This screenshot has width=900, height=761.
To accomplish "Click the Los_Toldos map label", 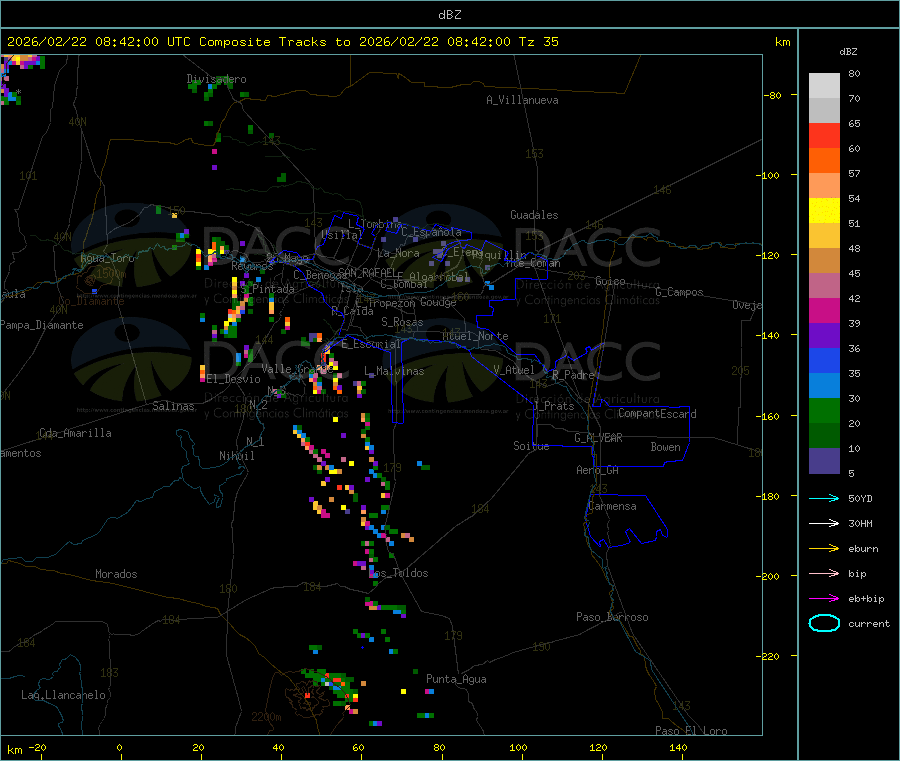I will [x=399, y=573].
